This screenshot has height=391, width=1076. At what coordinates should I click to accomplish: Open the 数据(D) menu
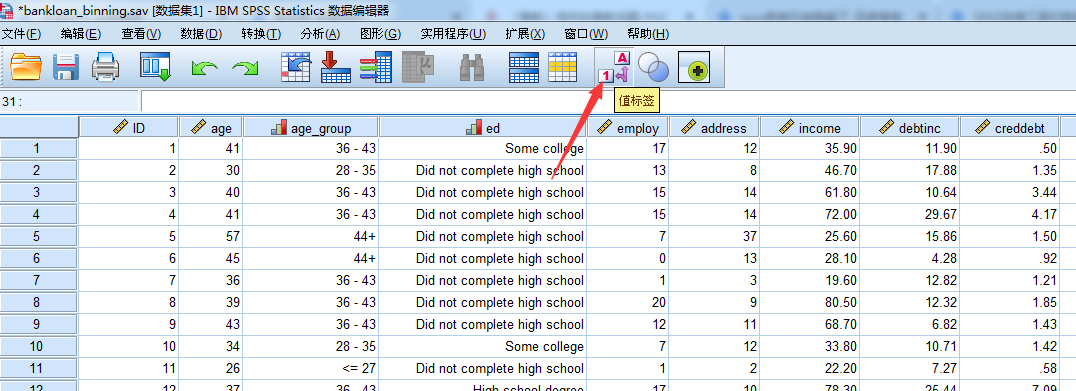pos(201,34)
